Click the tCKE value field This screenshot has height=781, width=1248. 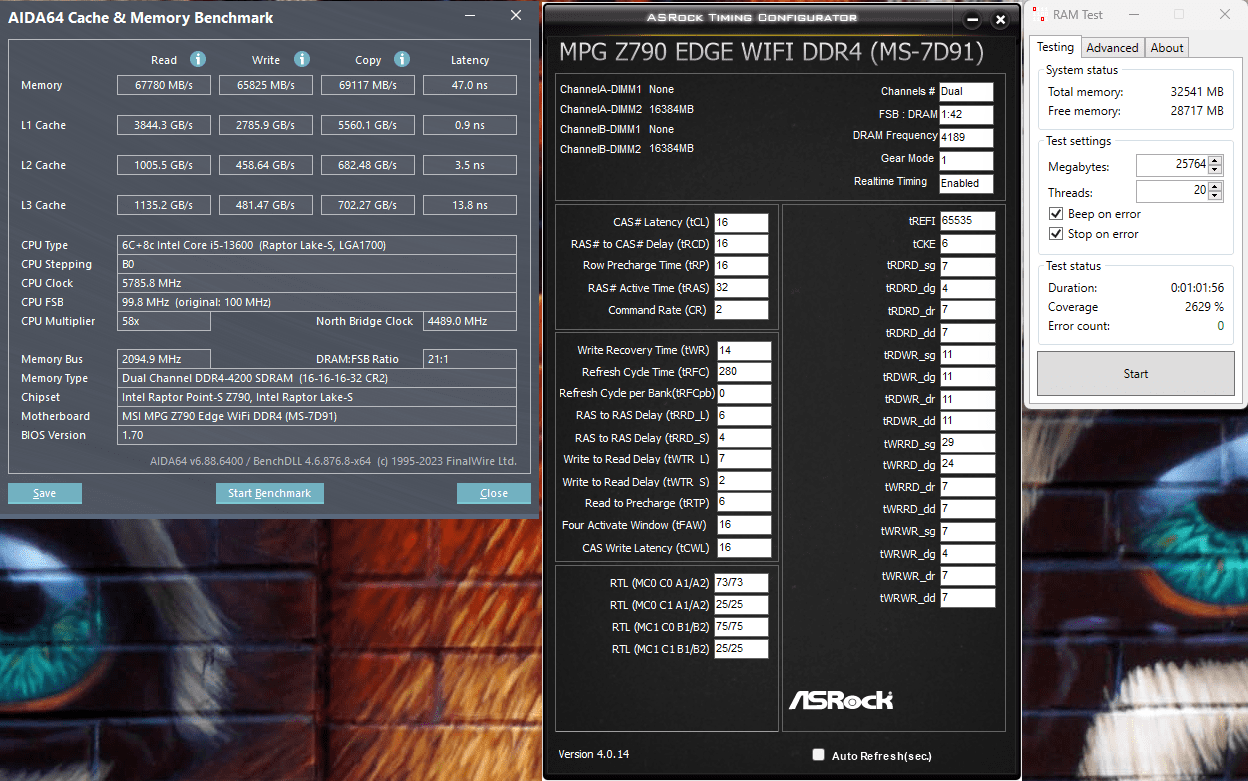[967, 244]
